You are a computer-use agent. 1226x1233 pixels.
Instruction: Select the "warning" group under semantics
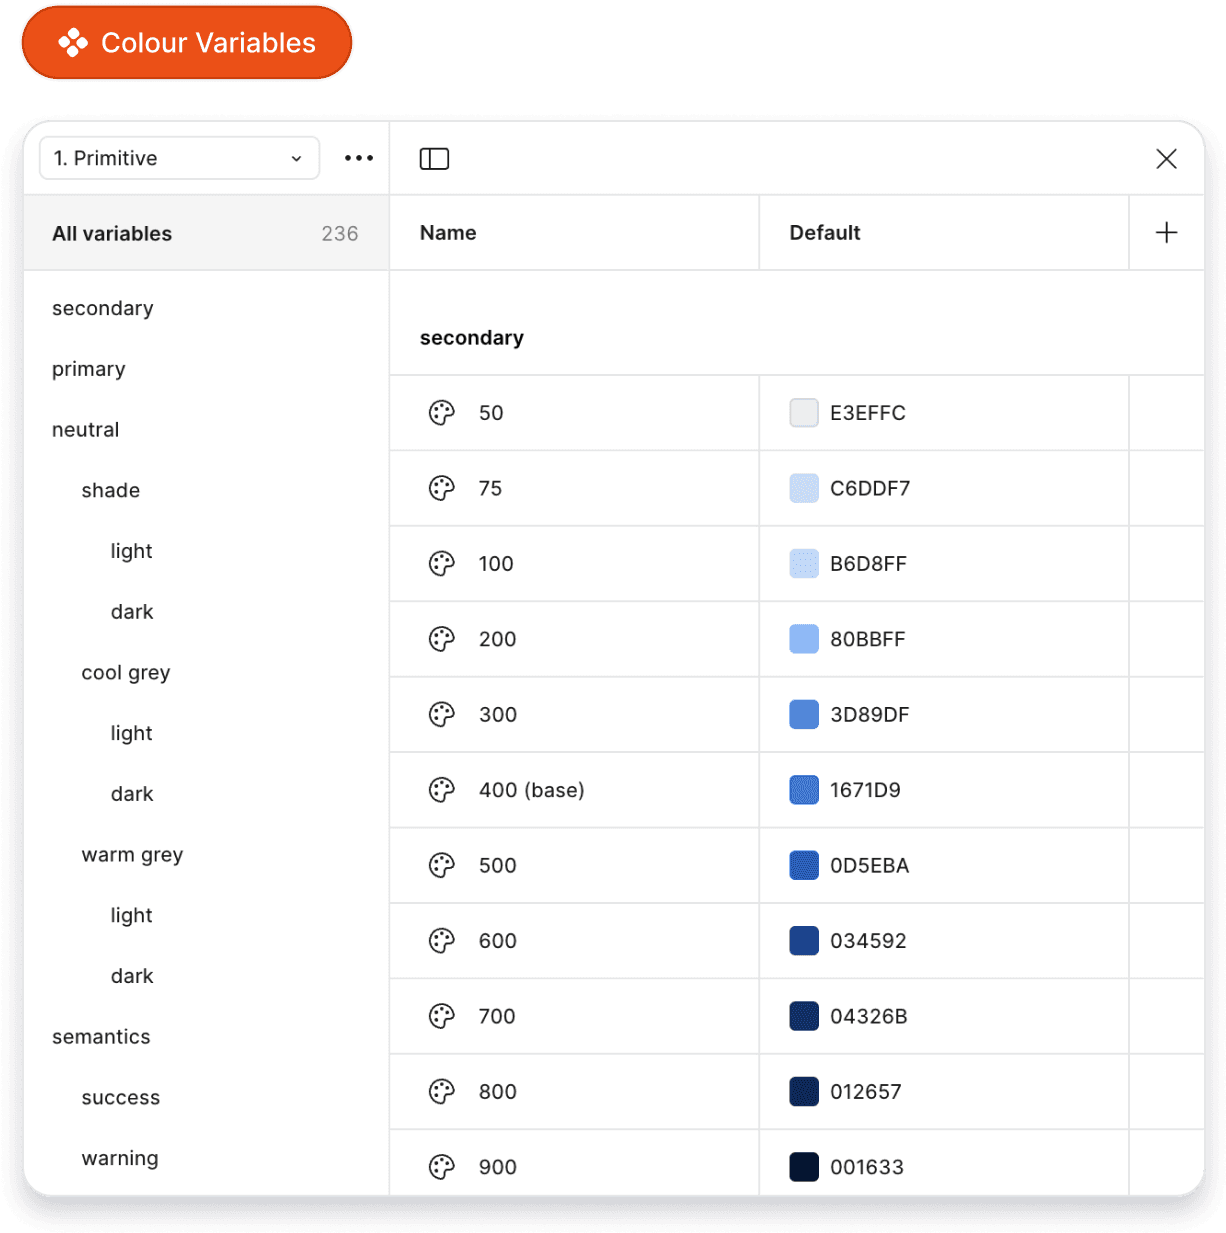pyautogui.click(x=120, y=1157)
